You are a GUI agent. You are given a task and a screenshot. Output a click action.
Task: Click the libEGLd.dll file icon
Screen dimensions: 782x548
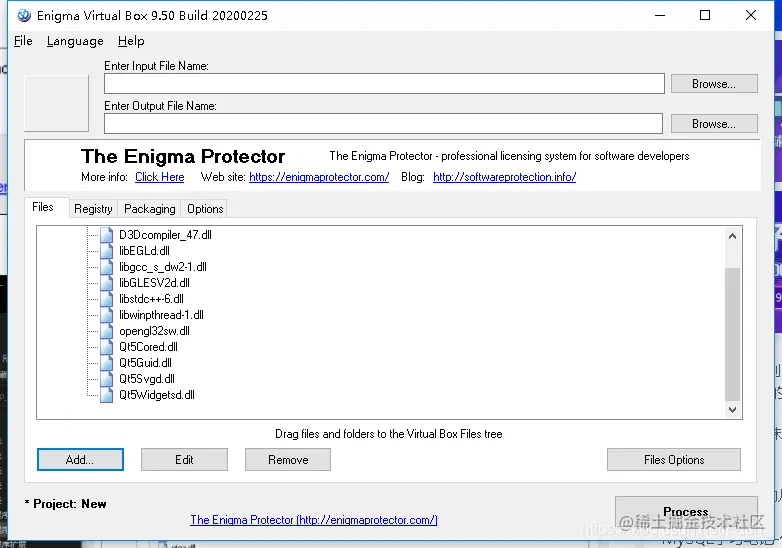pos(106,251)
